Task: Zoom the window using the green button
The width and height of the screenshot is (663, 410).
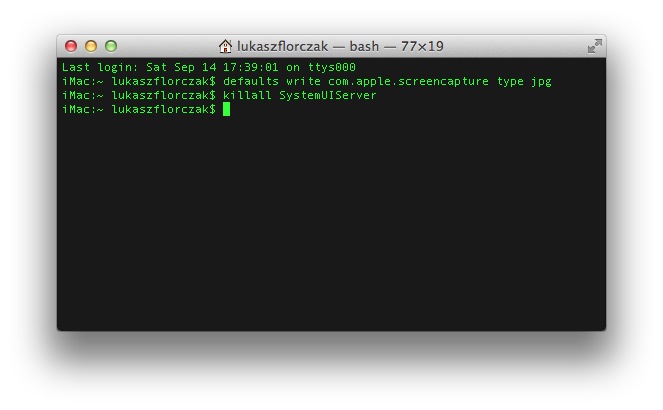Action: (x=111, y=46)
